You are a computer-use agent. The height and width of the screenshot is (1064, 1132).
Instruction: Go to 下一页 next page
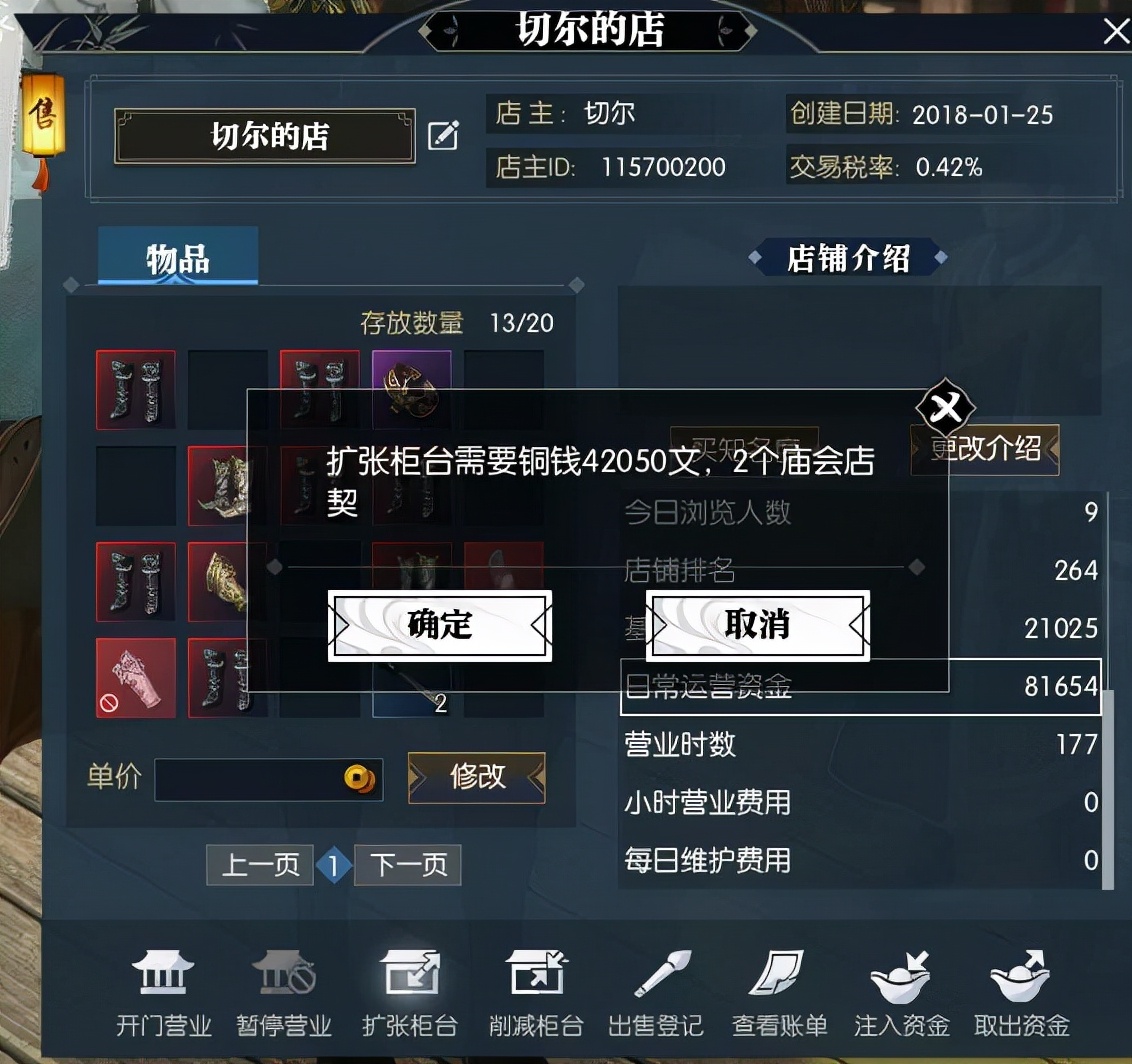pyautogui.click(x=408, y=865)
